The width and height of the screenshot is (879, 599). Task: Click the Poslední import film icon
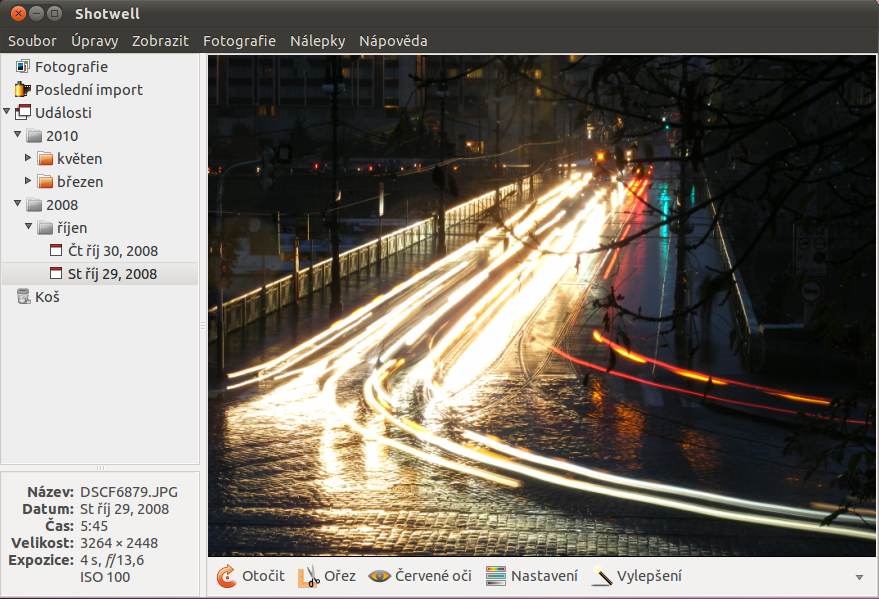pos(22,90)
